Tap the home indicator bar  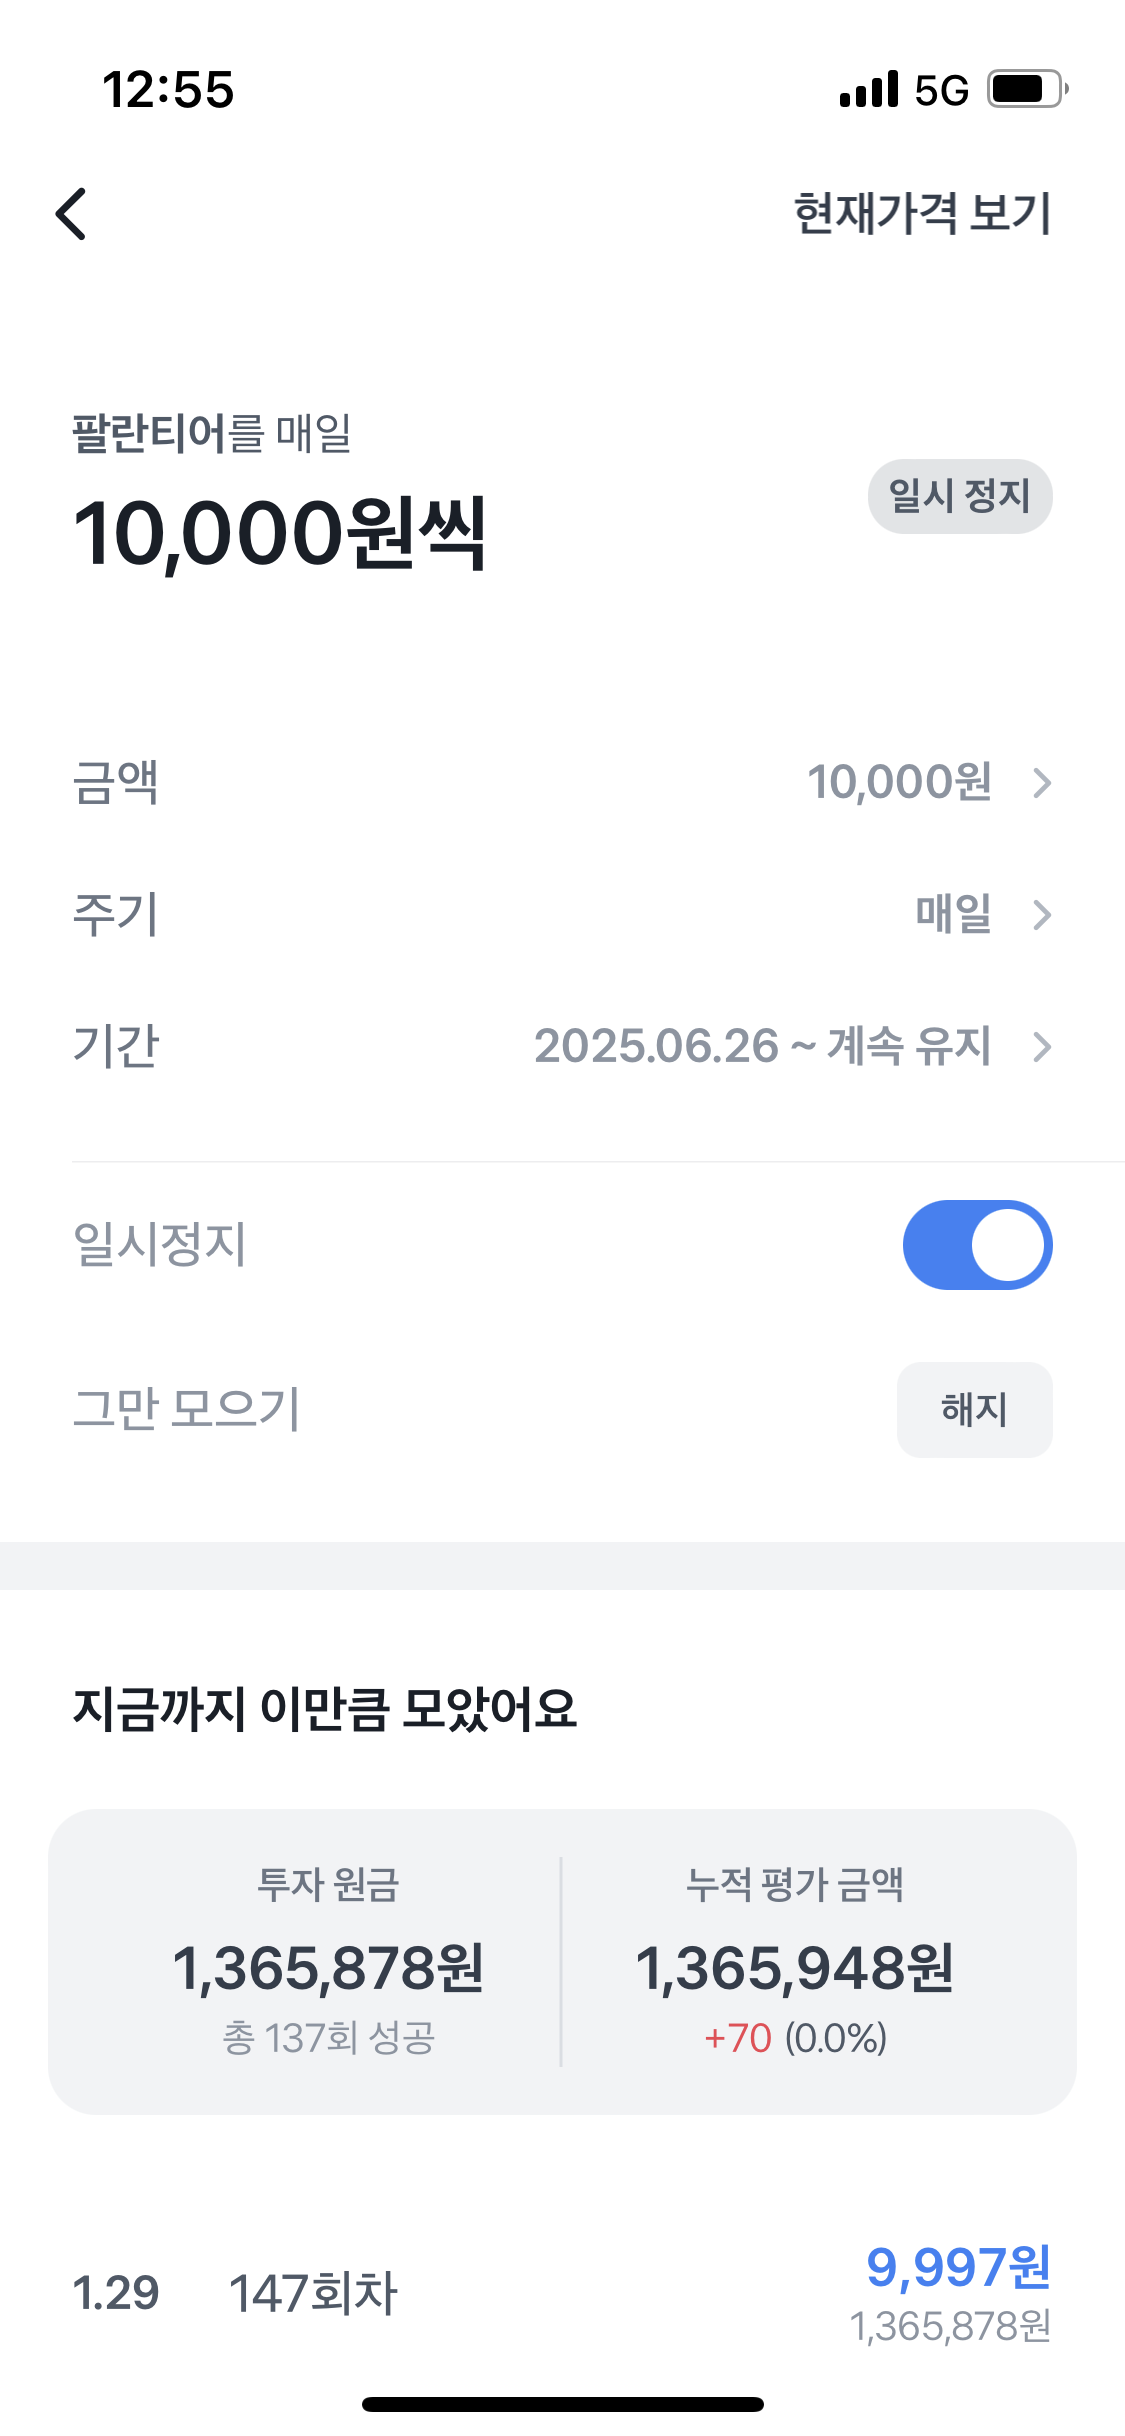(x=562, y=2404)
